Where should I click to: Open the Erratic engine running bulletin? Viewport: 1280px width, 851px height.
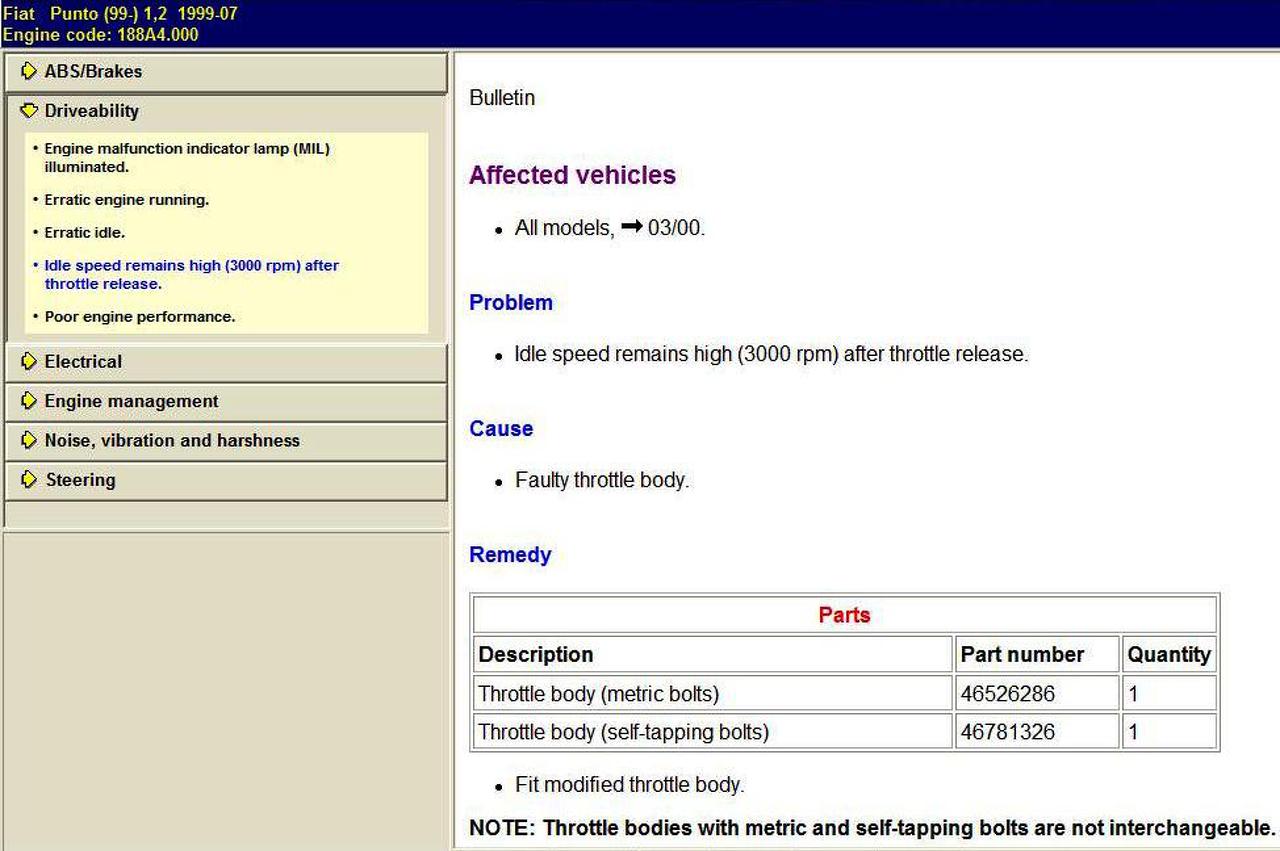click(127, 200)
